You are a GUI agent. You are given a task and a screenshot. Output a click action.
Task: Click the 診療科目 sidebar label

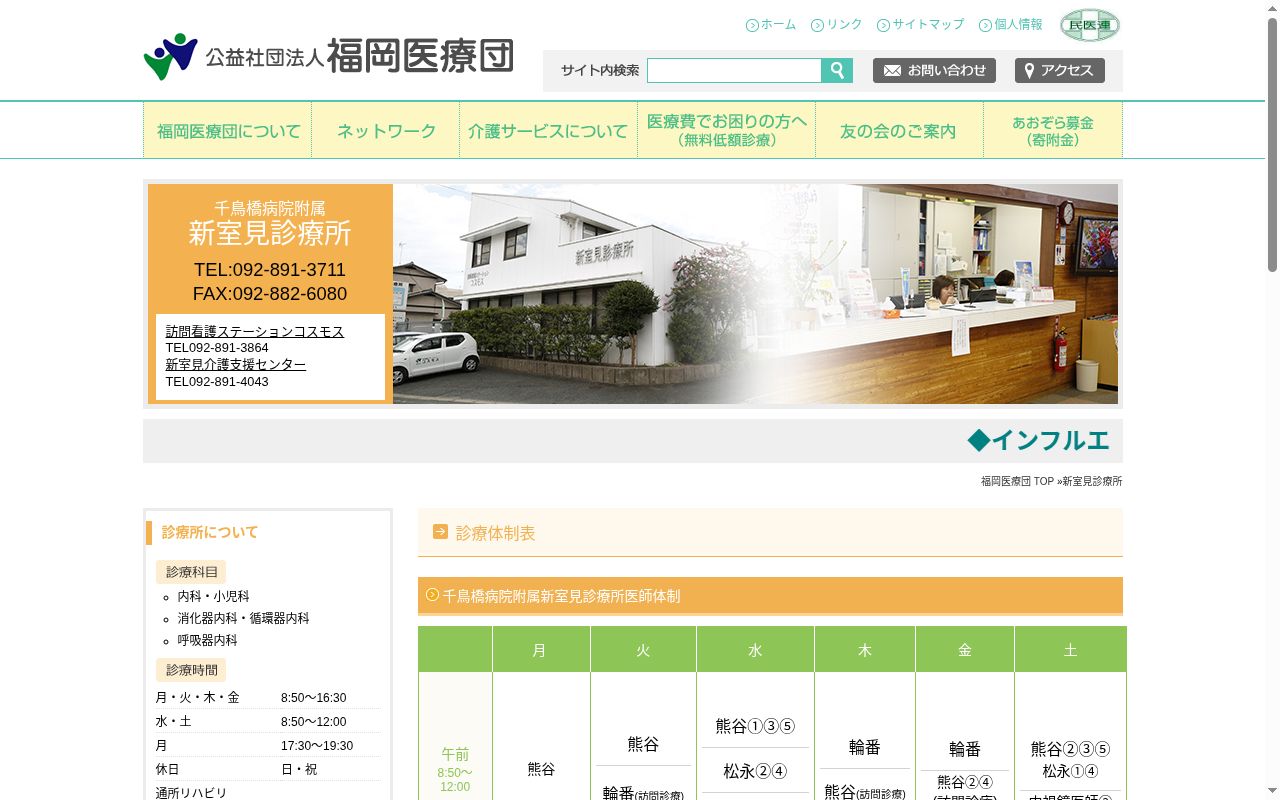pos(191,572)
